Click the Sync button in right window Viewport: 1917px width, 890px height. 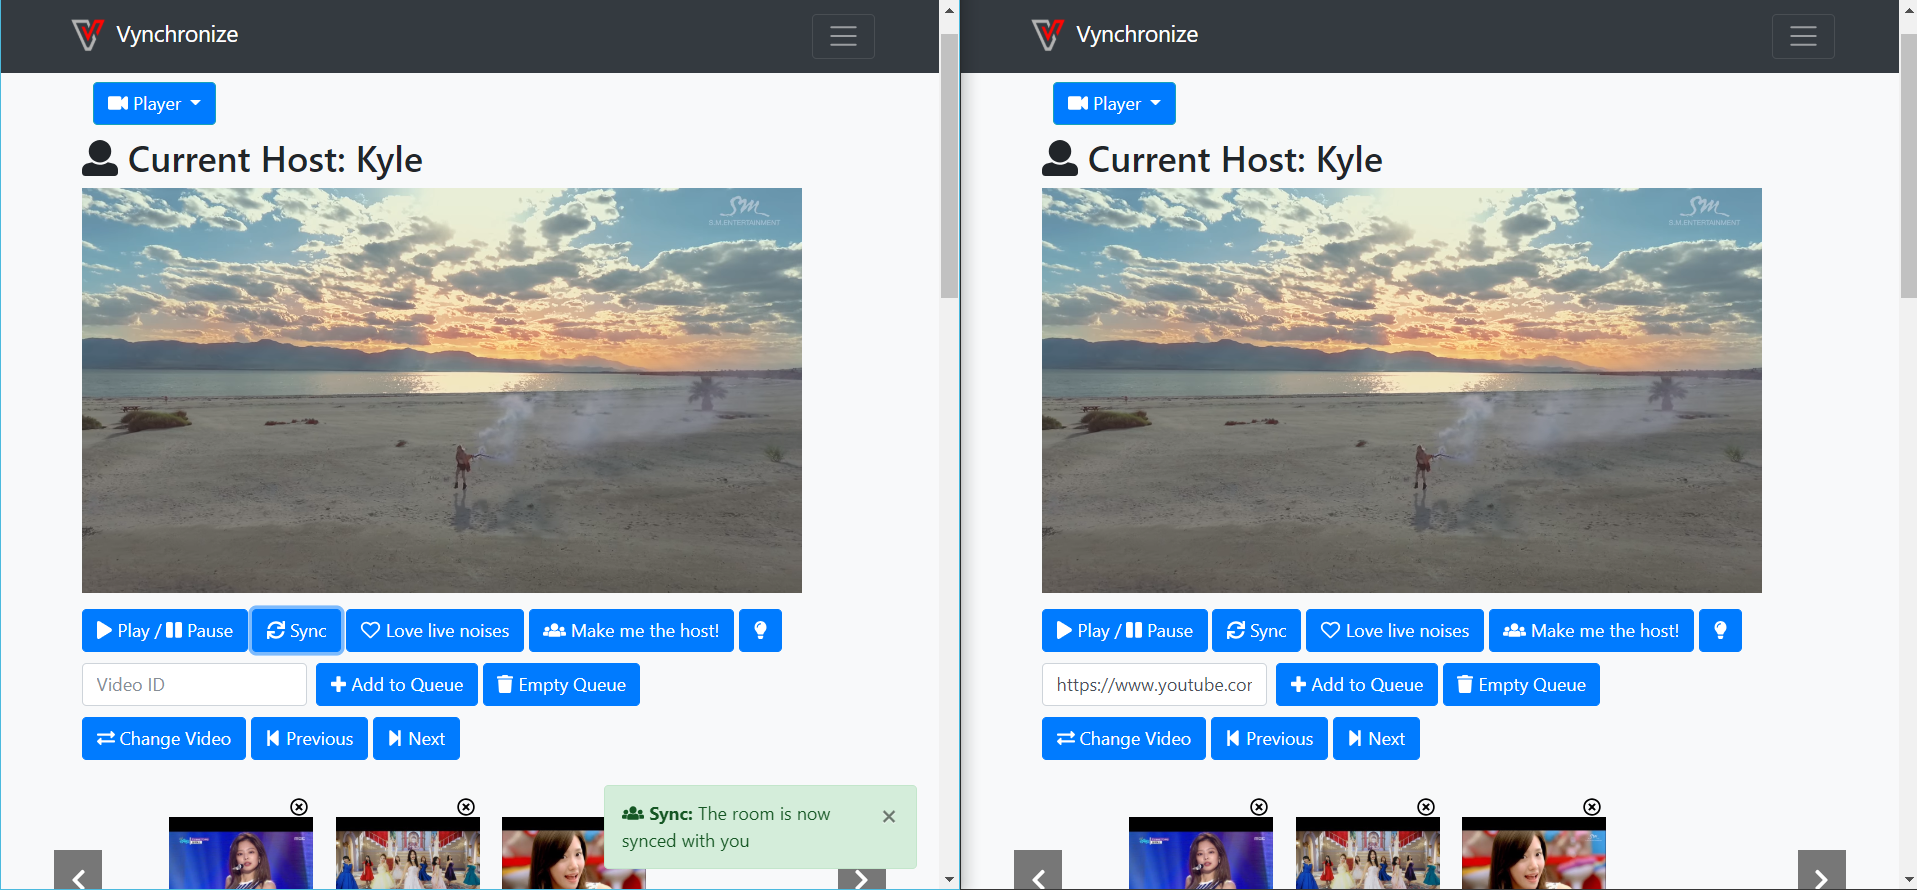[x=1256, y=630]
